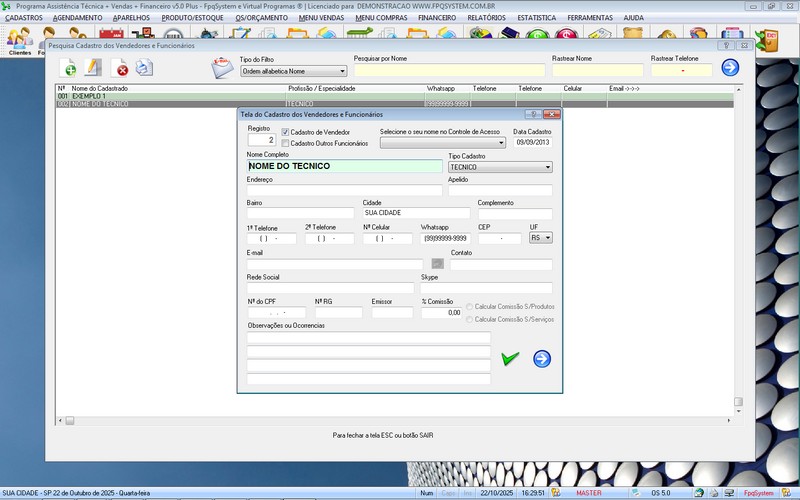Confirm registration with the green checkmark

510,358
